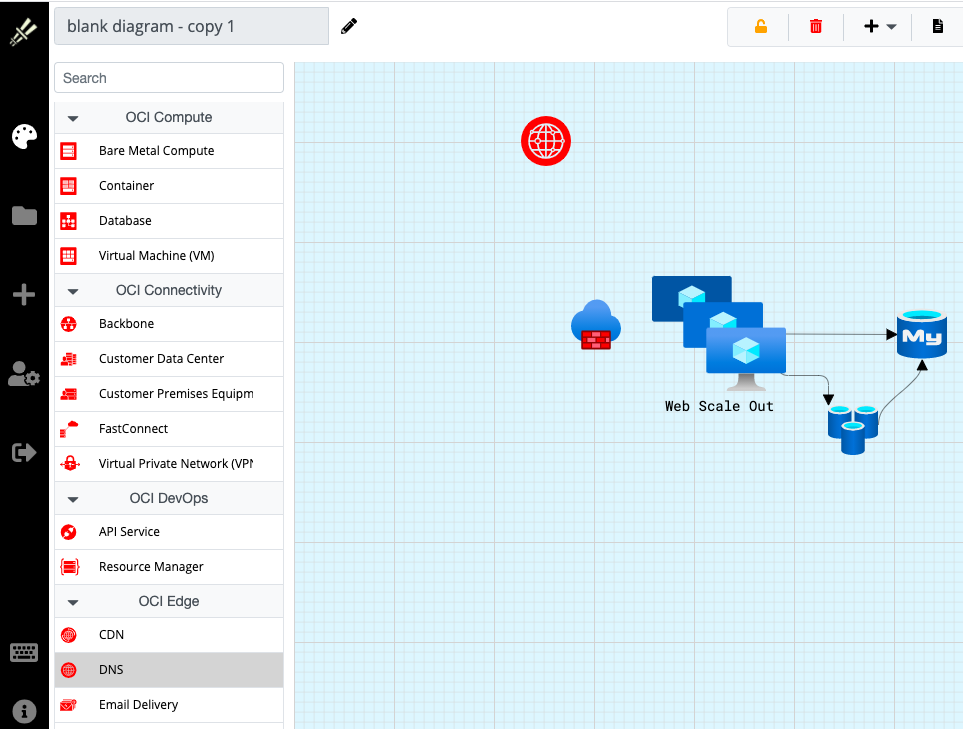This screenshot has height=729, width=963.
Task: Open the keyboard shortcuts icon in sidebar
Action: [24, 652]
